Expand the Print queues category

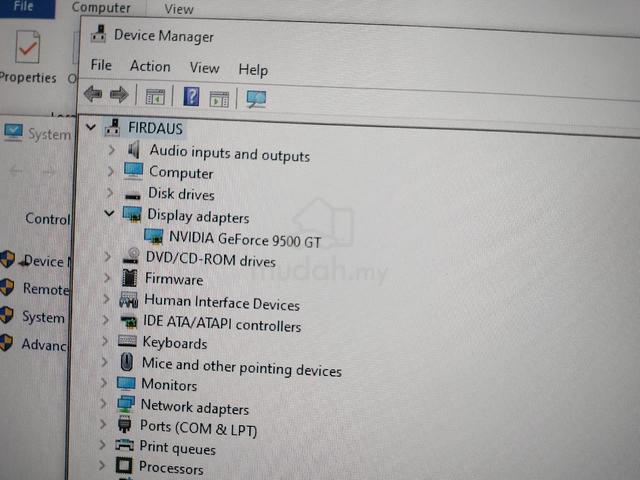tap(102, 444)
